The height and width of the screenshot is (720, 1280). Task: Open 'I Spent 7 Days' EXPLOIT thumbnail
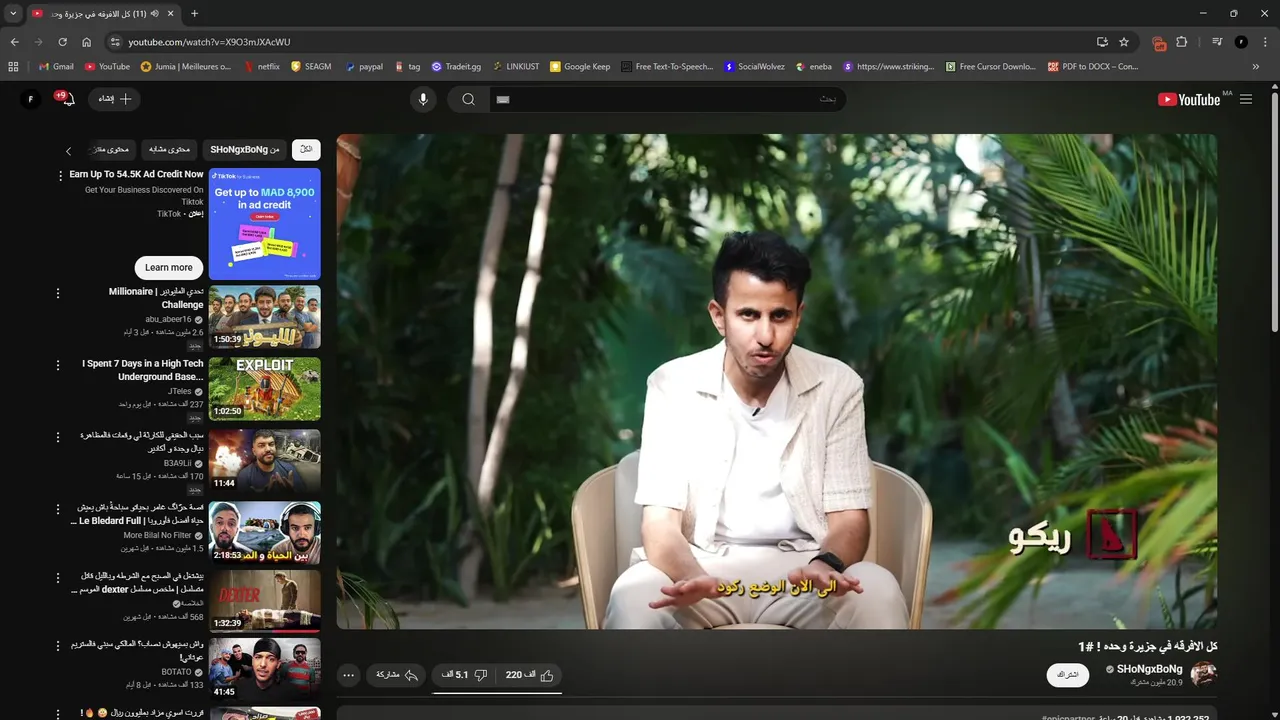point(264,389)
